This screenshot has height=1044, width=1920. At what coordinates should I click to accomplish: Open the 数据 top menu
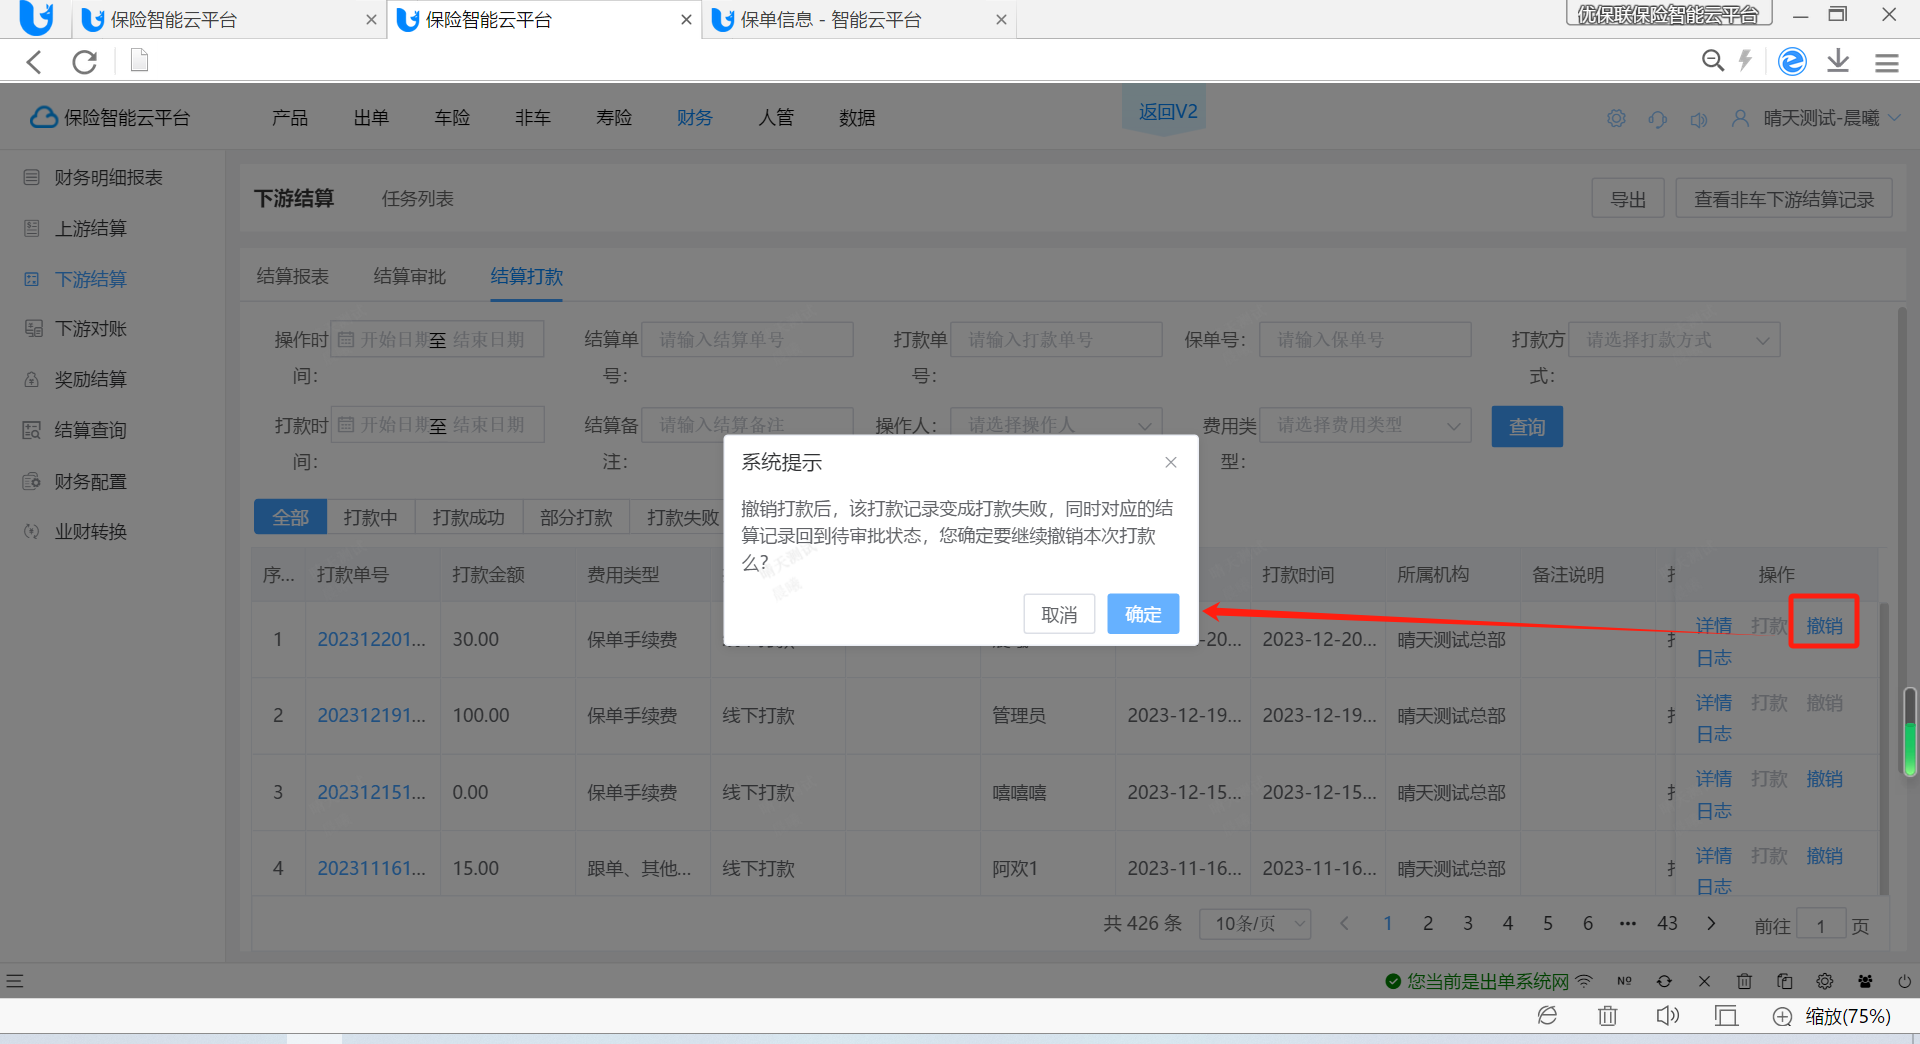click(857, 118)
